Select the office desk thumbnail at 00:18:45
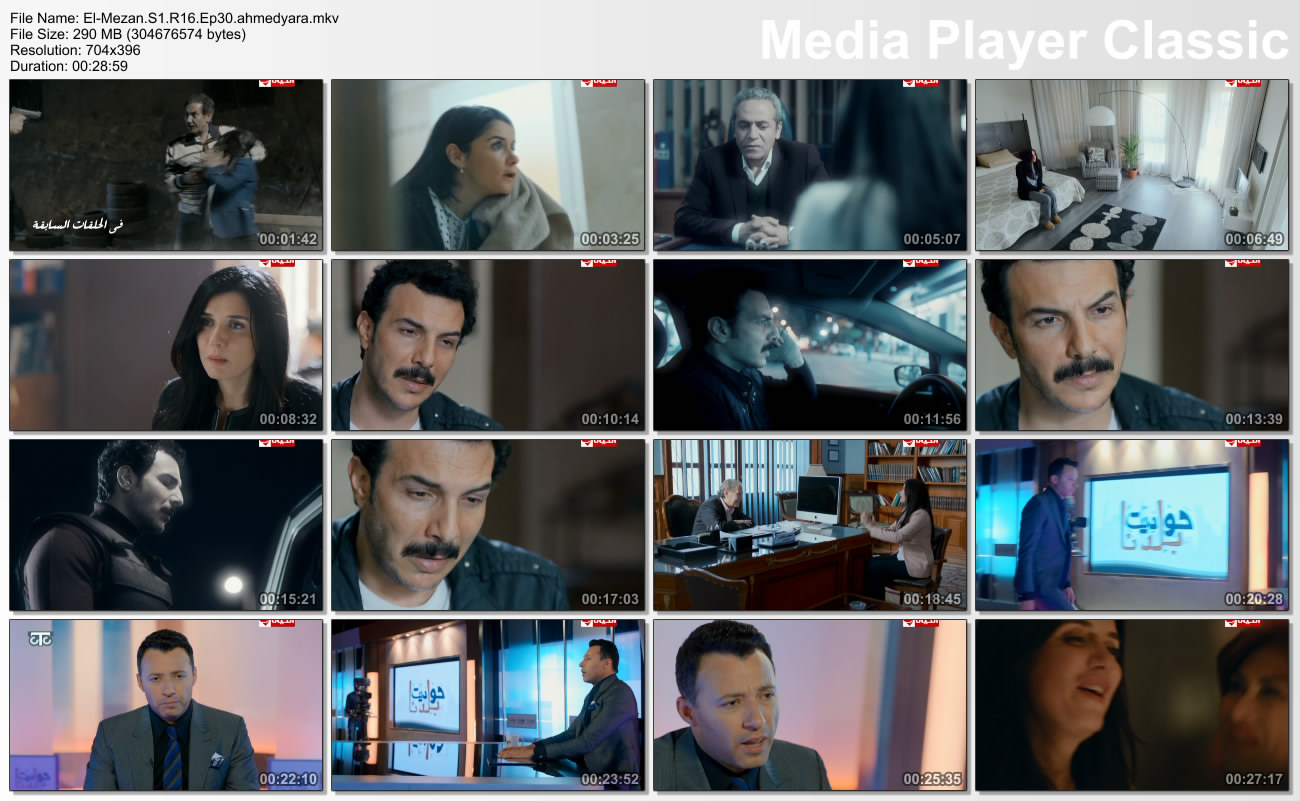The width and height of the screenshot is (1300, 801). pyautogui.click(x=810, y=525)
